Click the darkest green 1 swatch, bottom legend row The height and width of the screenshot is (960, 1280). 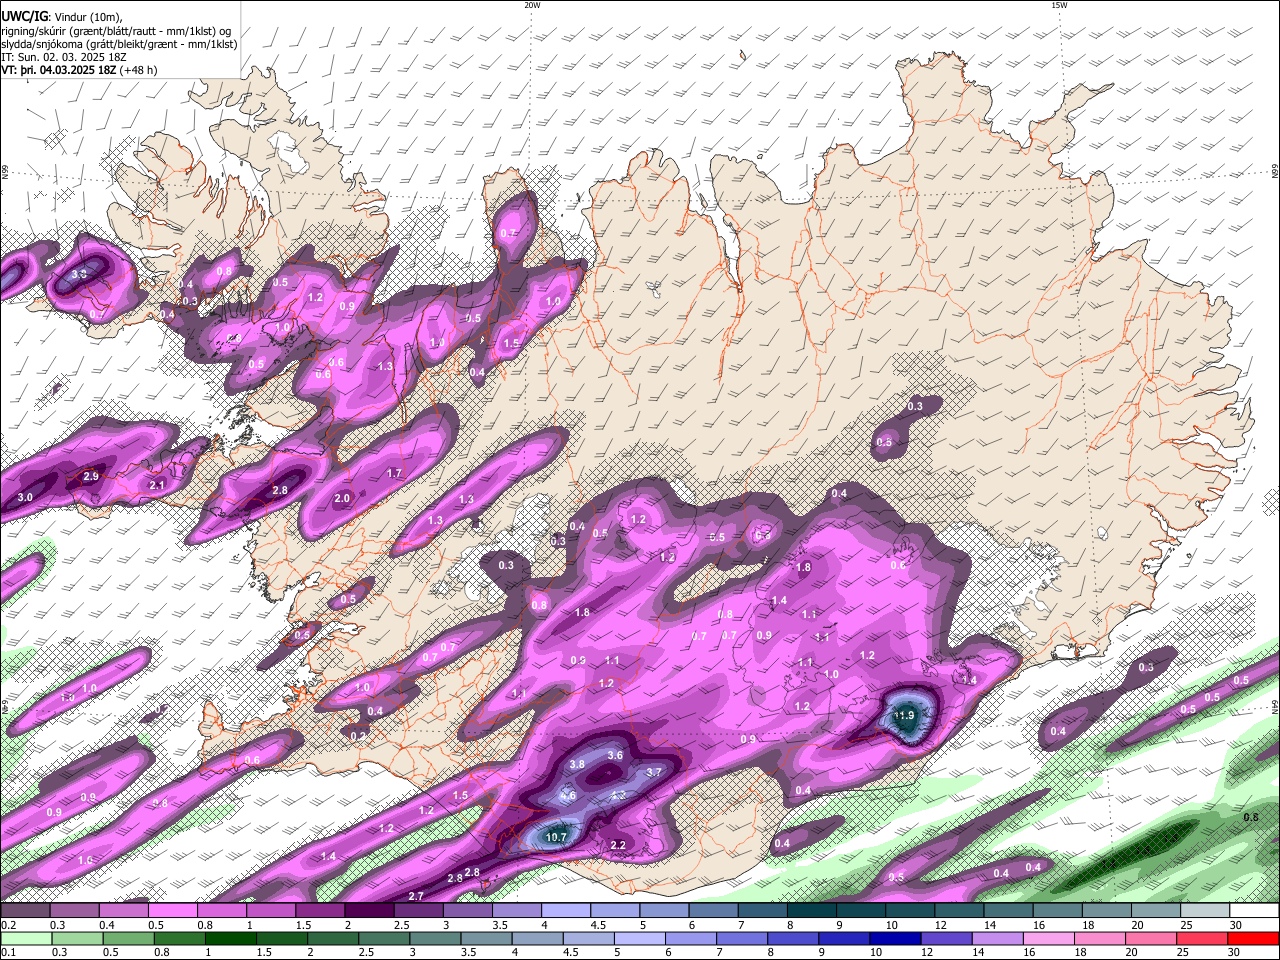tap(230, 938)
